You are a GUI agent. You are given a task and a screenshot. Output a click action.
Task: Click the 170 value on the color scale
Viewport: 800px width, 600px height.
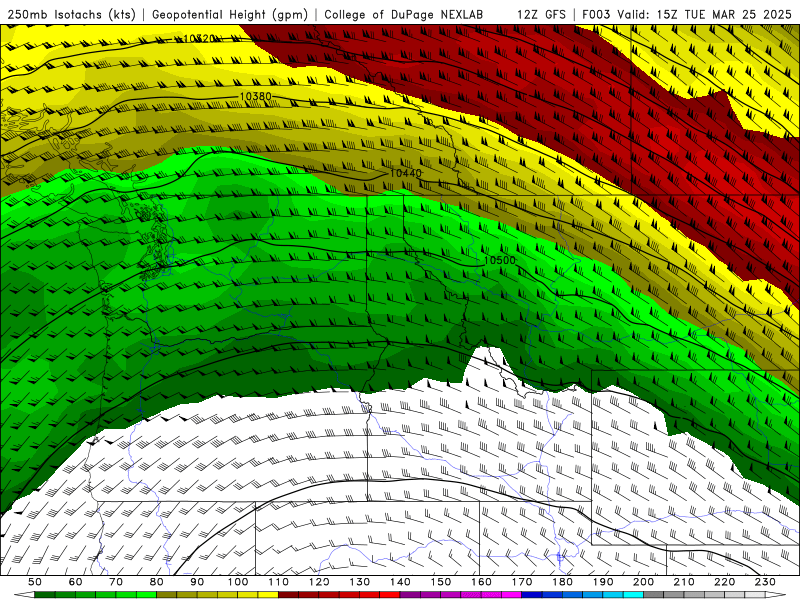522,582
